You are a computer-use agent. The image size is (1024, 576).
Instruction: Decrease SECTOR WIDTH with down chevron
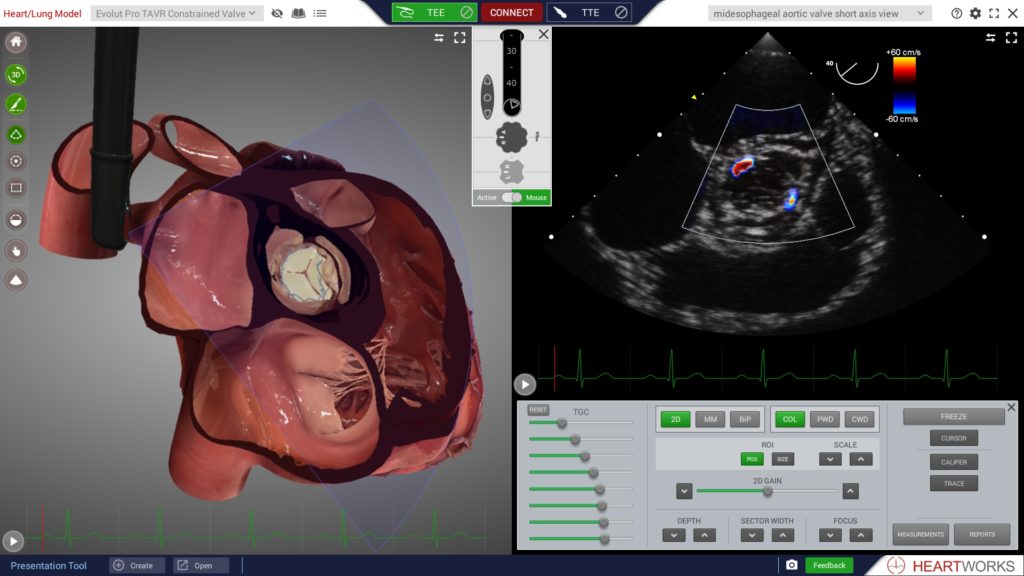(x=752, y=536)
